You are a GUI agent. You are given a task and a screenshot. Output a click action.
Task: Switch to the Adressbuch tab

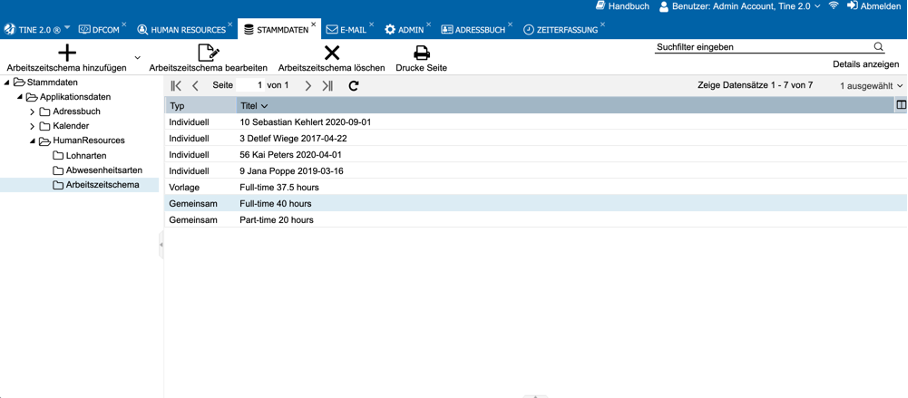coord(474,30)
